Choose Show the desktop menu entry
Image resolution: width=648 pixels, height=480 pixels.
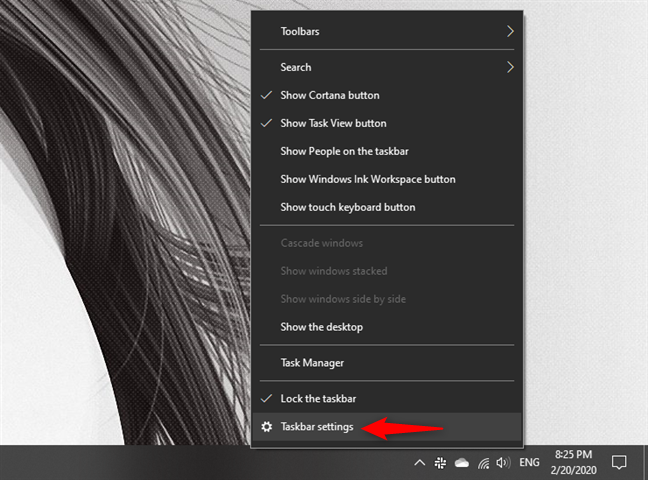click(x=321, y=327)
